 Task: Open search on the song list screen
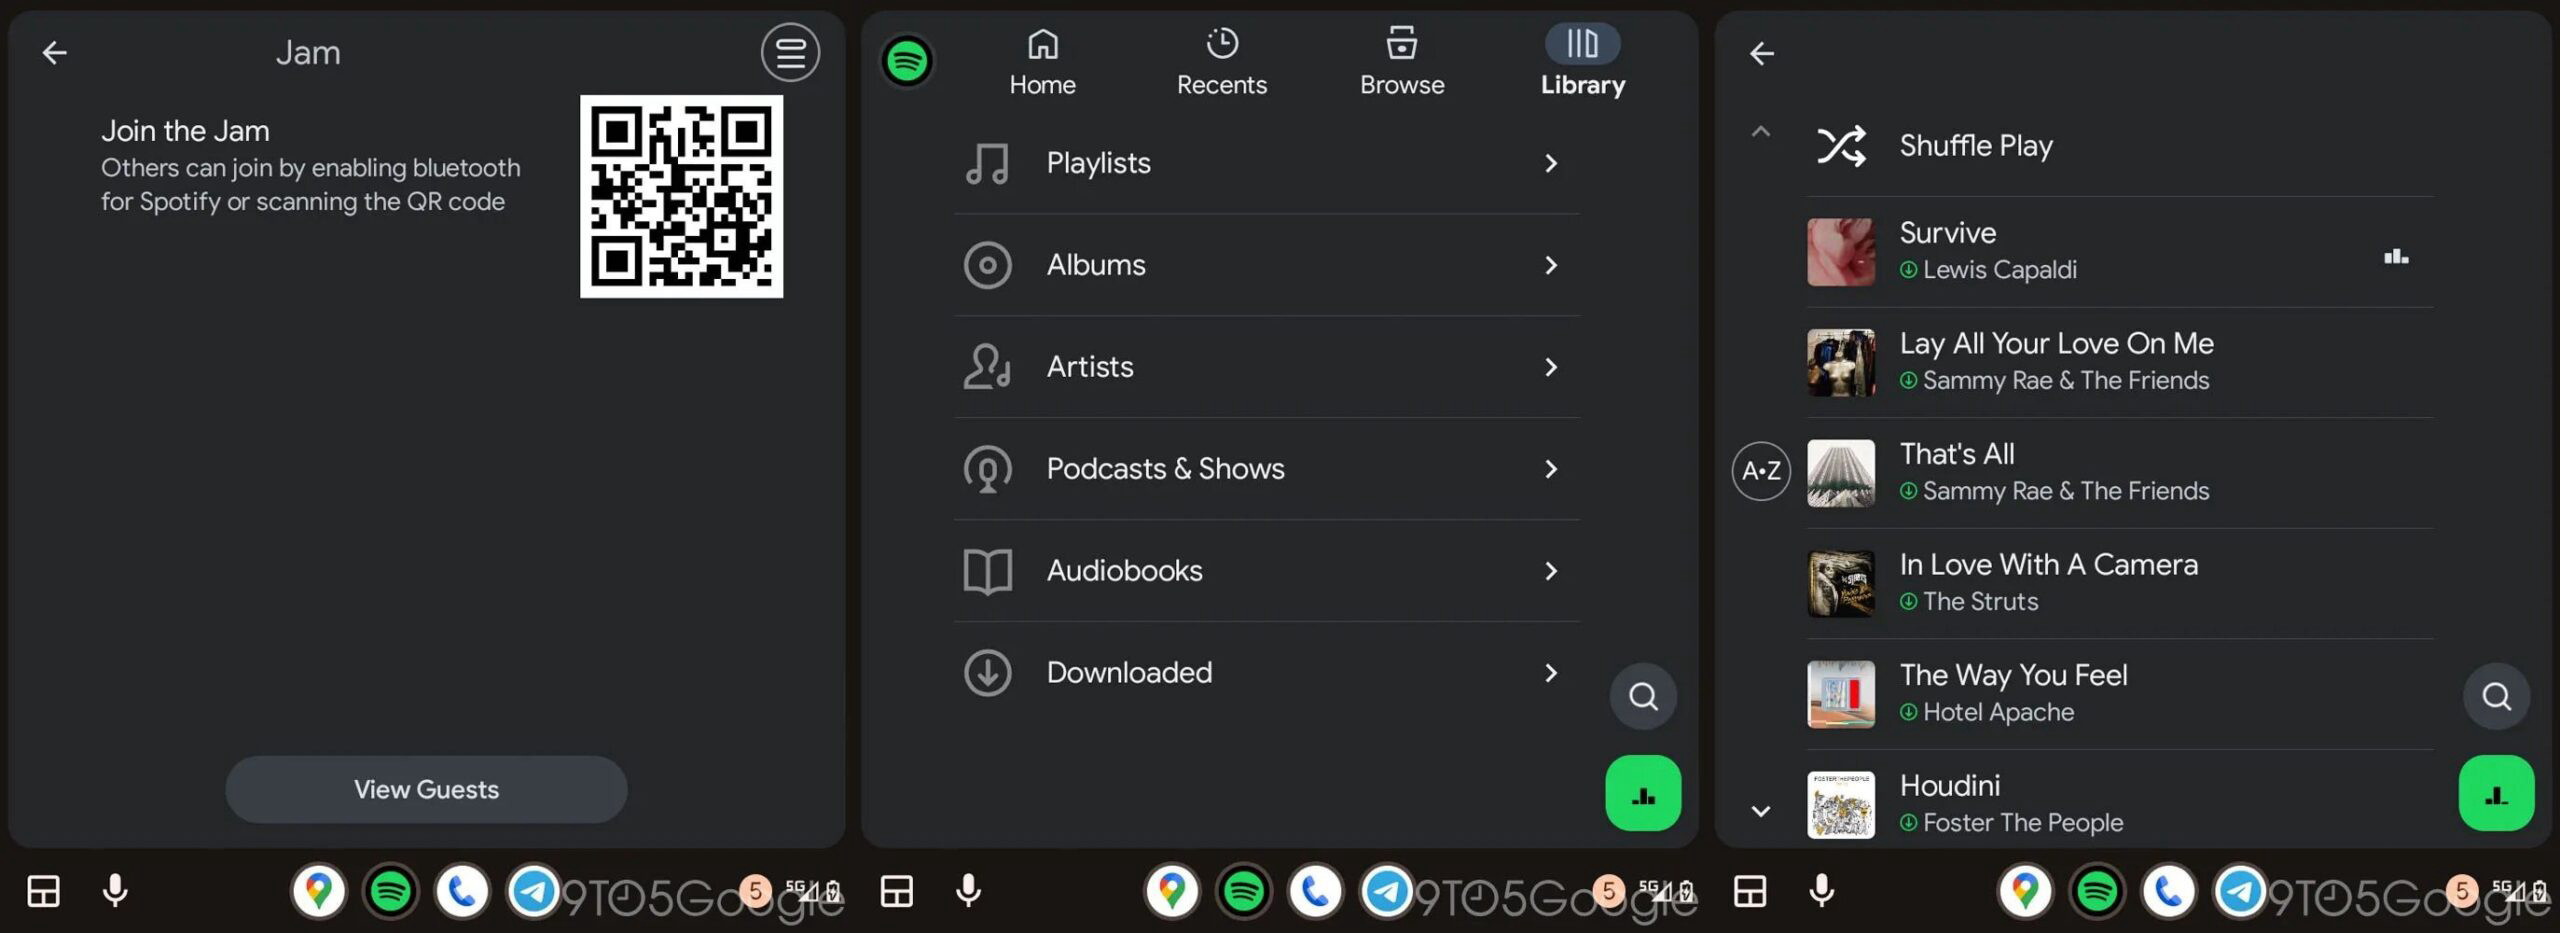click(x=2496, y=696)
